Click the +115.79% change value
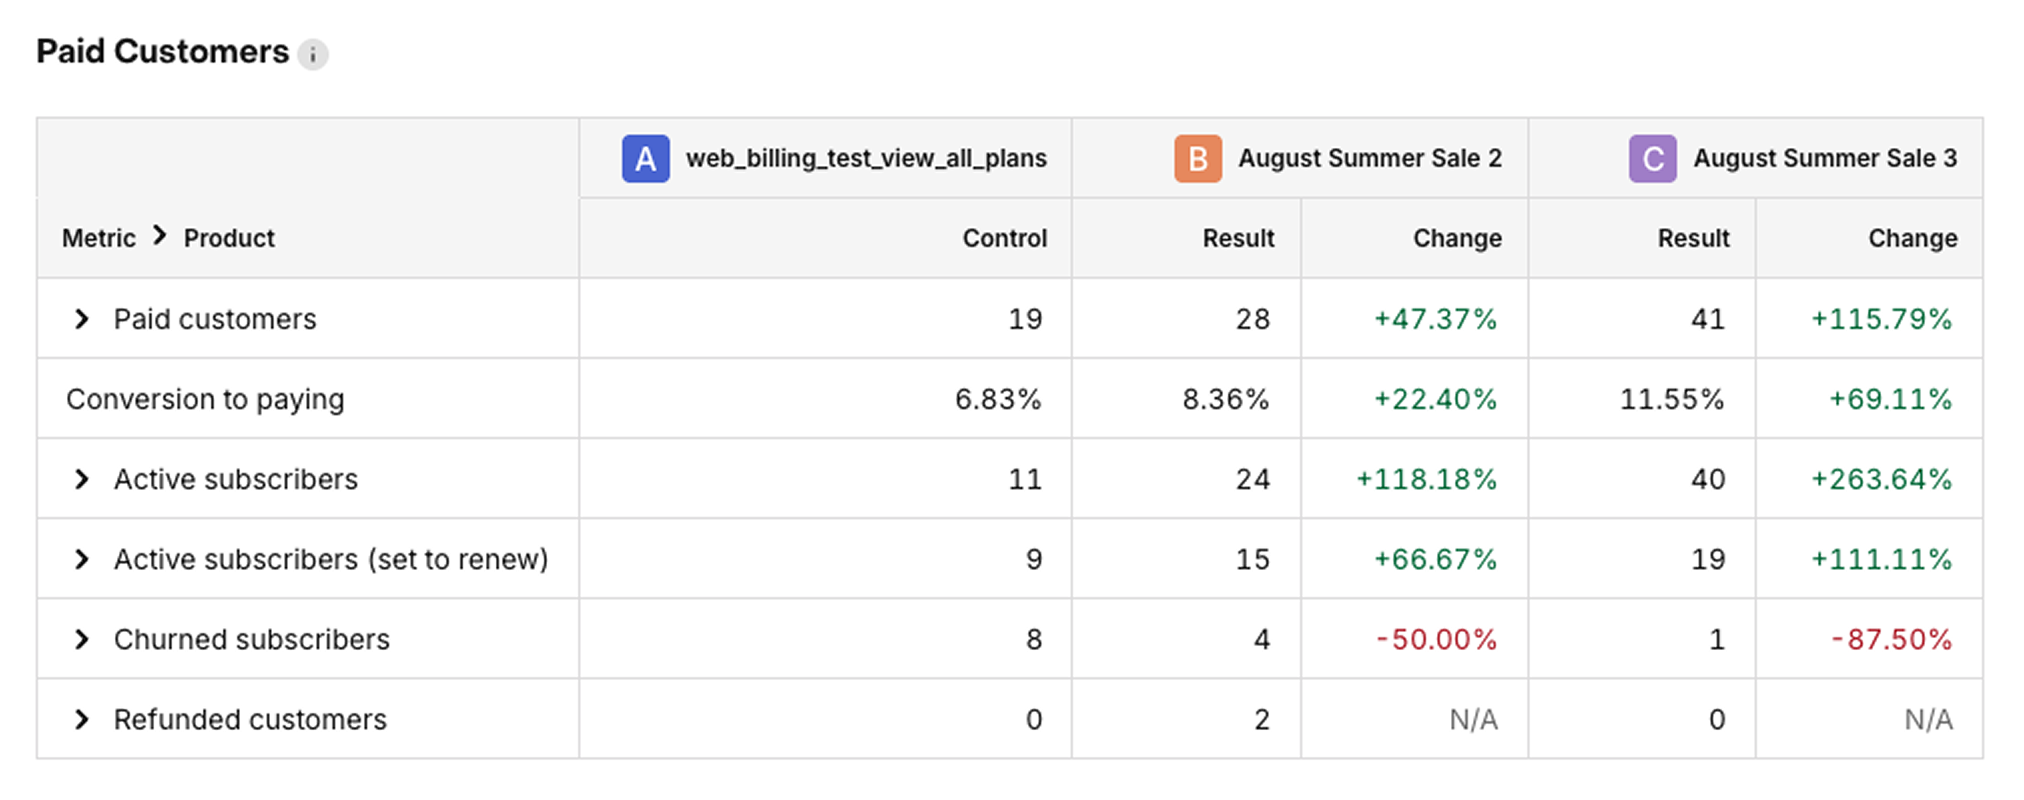This screenshot has width=2024, height=800. click(x=1881, y=319)
